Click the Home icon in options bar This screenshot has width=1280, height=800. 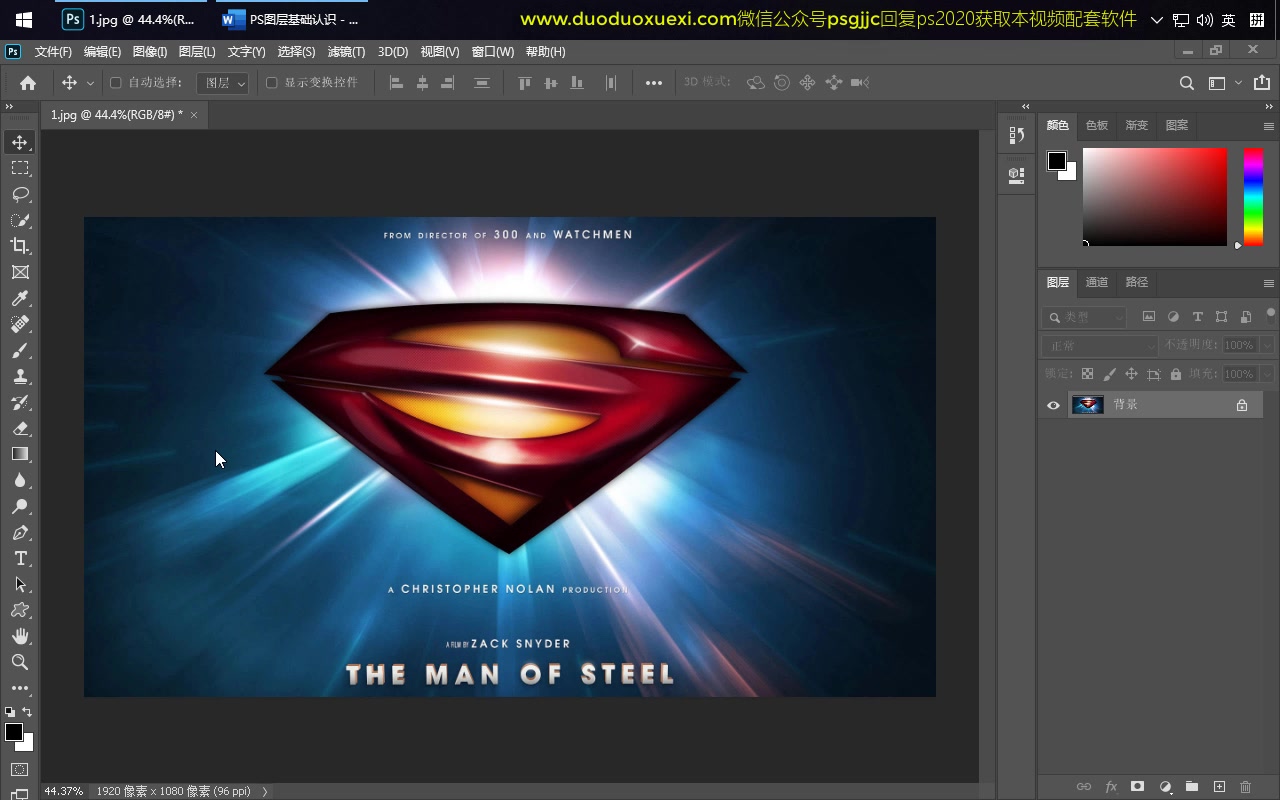coord(28,83)
